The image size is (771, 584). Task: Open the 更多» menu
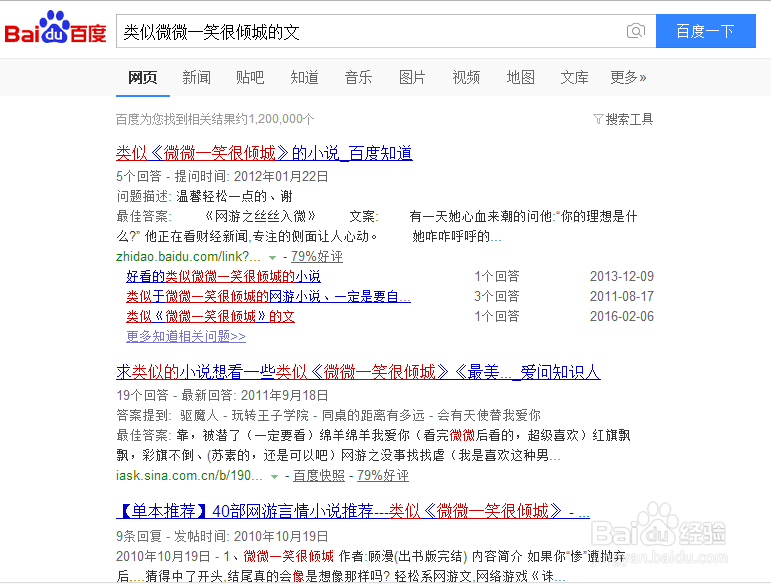(628, 77)
